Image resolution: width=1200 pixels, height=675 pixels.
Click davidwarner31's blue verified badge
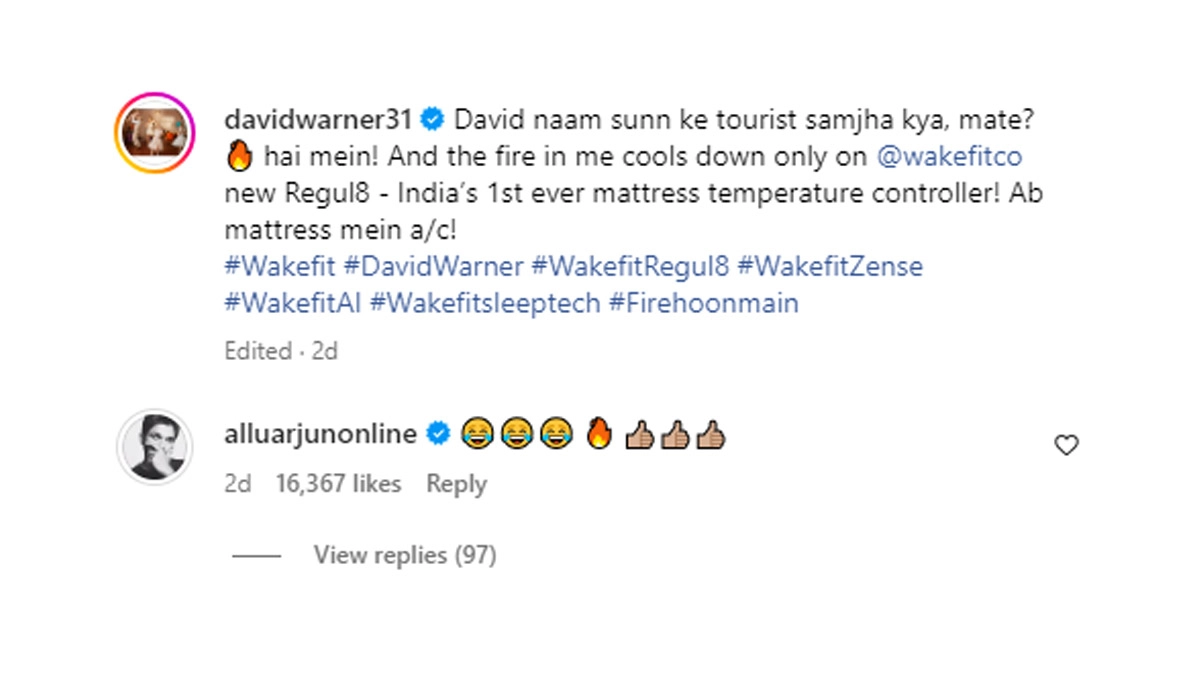(433, 121)
